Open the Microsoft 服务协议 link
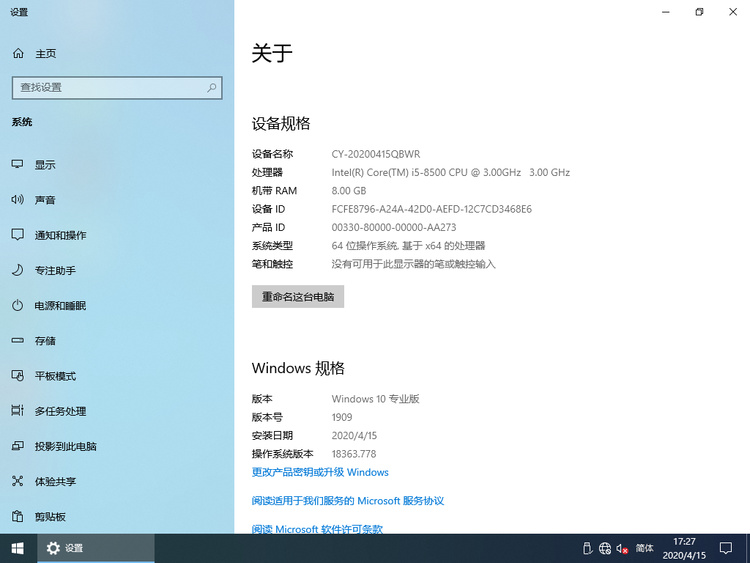Viewport: 750px width, 563px height. [347, 500]
